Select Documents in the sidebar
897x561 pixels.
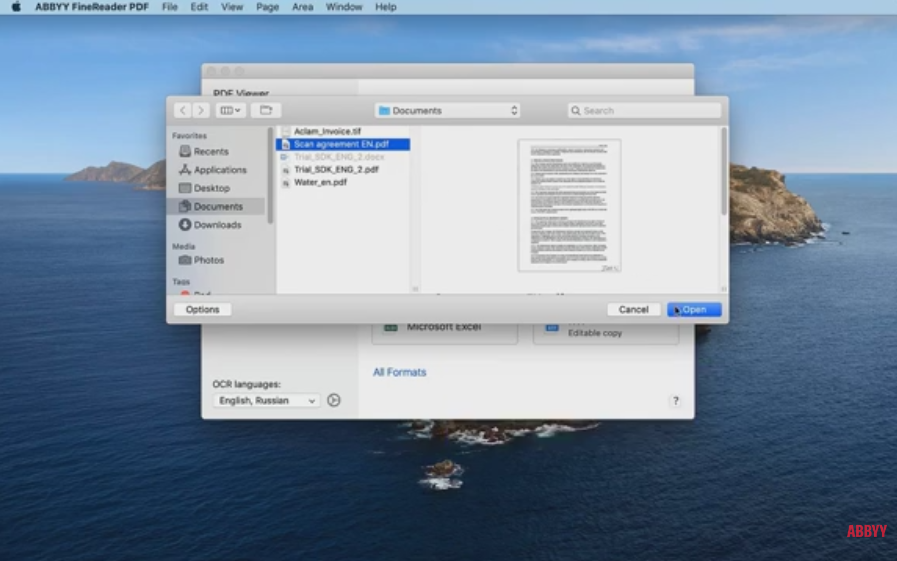click(x=217, y=206)
